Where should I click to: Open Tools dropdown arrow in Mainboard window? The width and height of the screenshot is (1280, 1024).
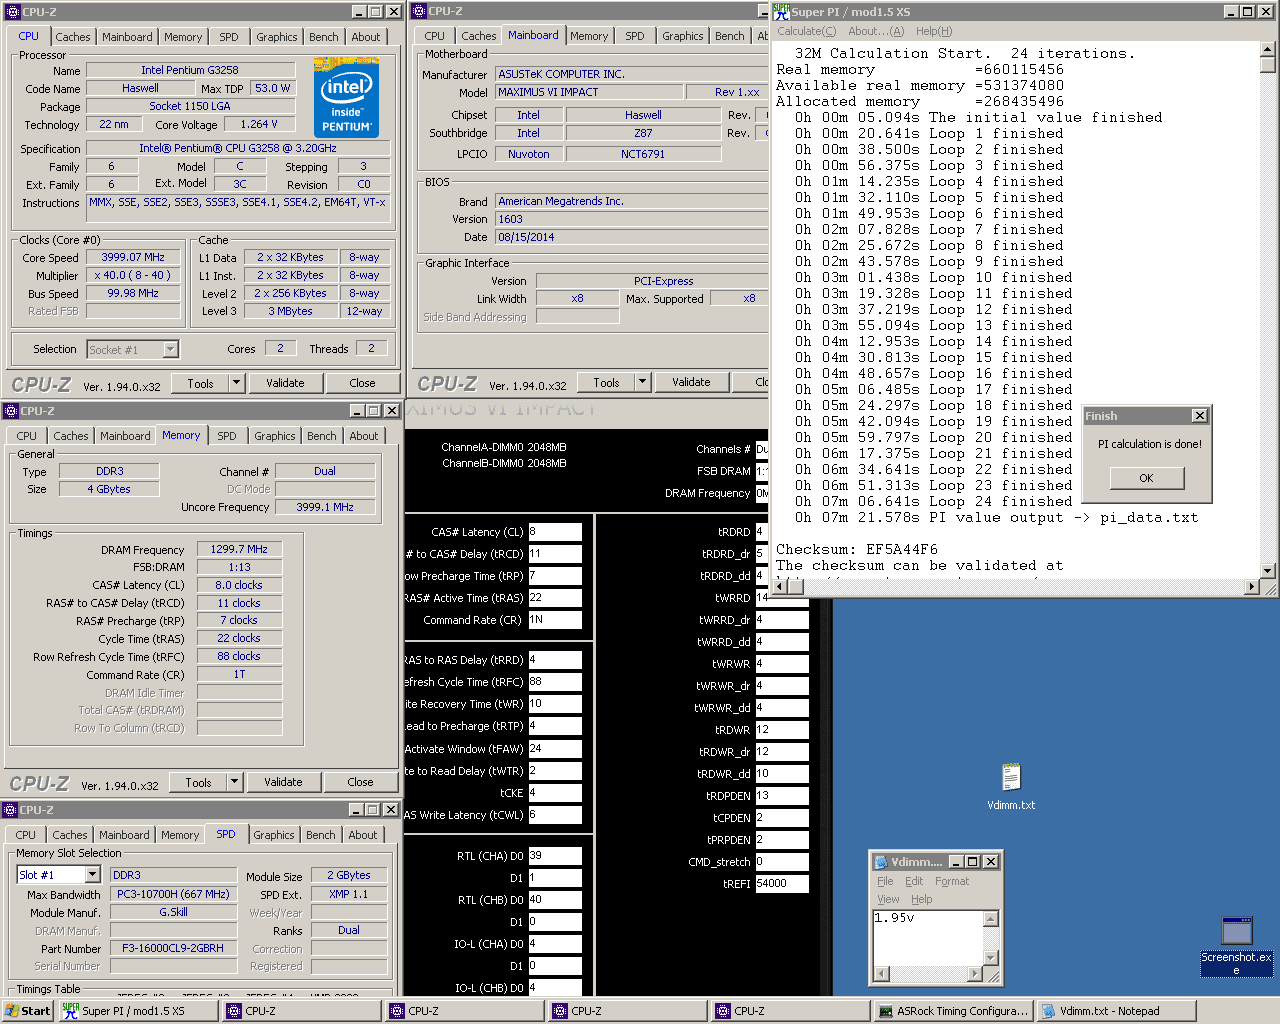pyautogui.click(x=642, y=382)
